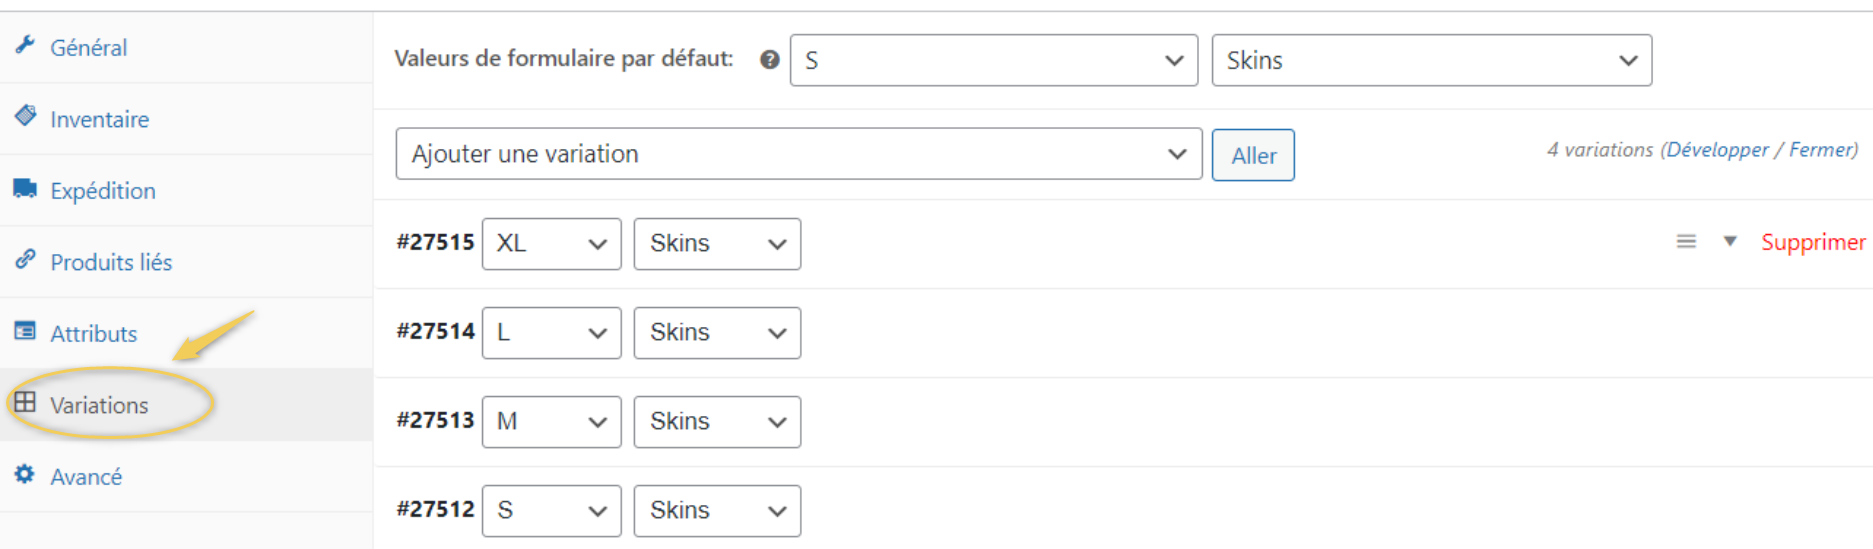This screenshot has width=1873, height=549.
Task: Click the help question mark icon
Action: point(769,59)
